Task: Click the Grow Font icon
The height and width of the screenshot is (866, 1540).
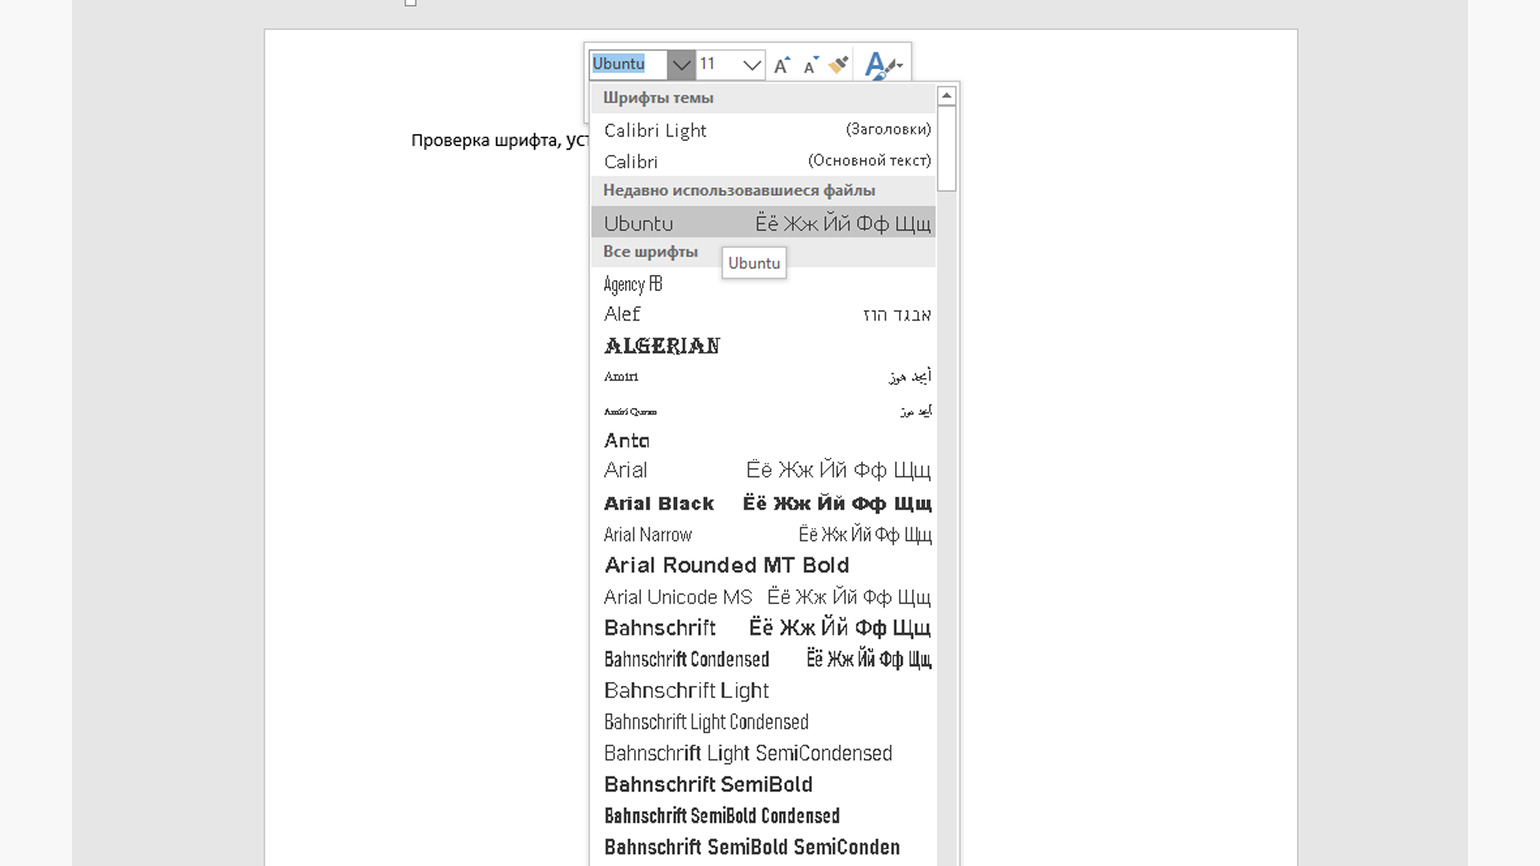Action: click(781, 64)
